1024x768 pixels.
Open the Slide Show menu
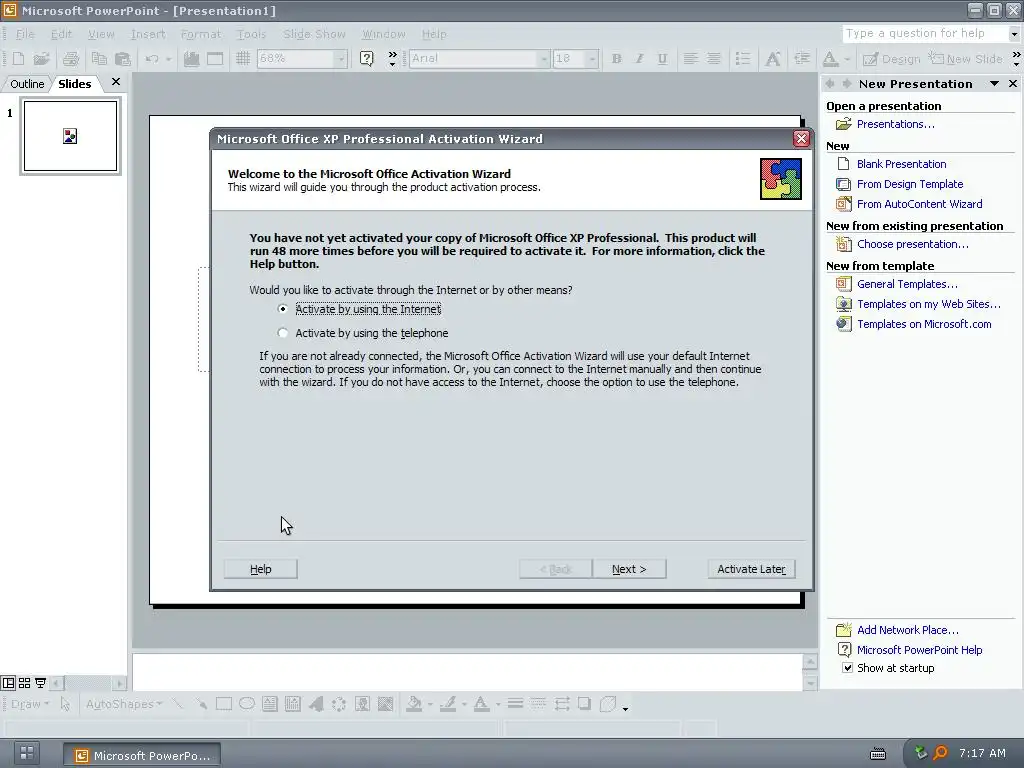[x=314, y=34]
